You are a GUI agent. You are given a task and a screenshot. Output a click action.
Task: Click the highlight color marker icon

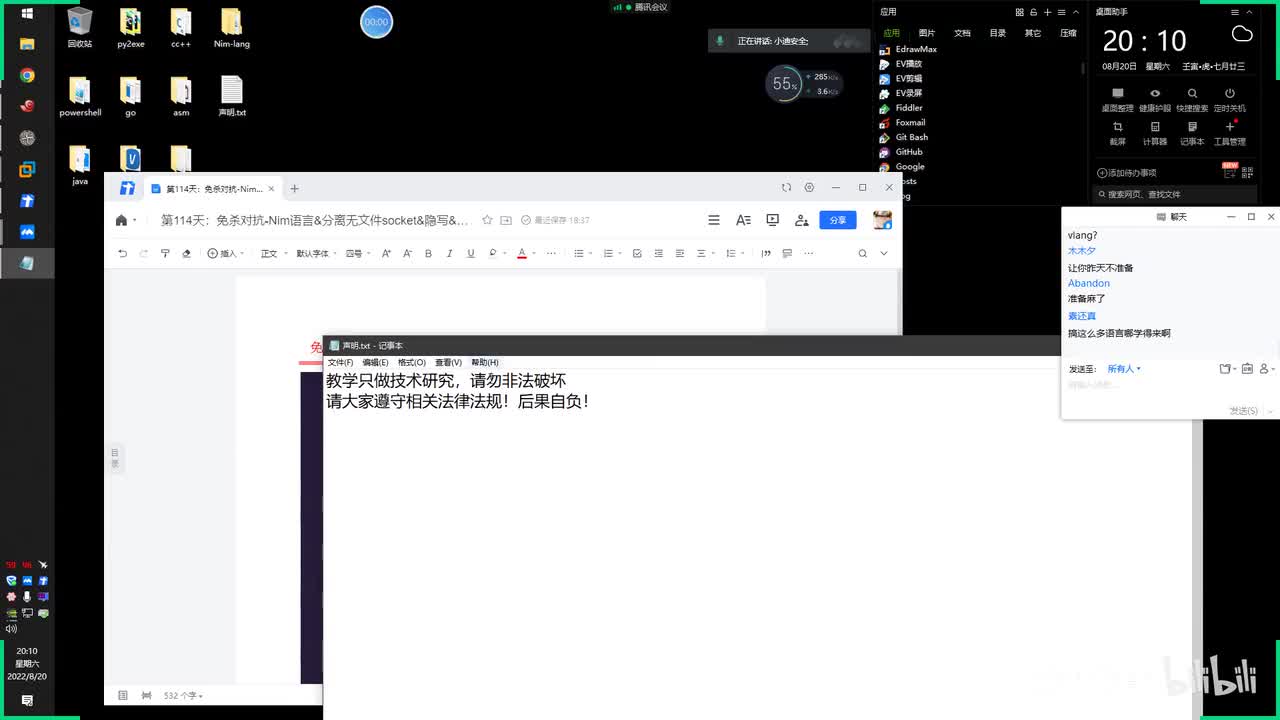pyautogui.click(x=493, y=254)
